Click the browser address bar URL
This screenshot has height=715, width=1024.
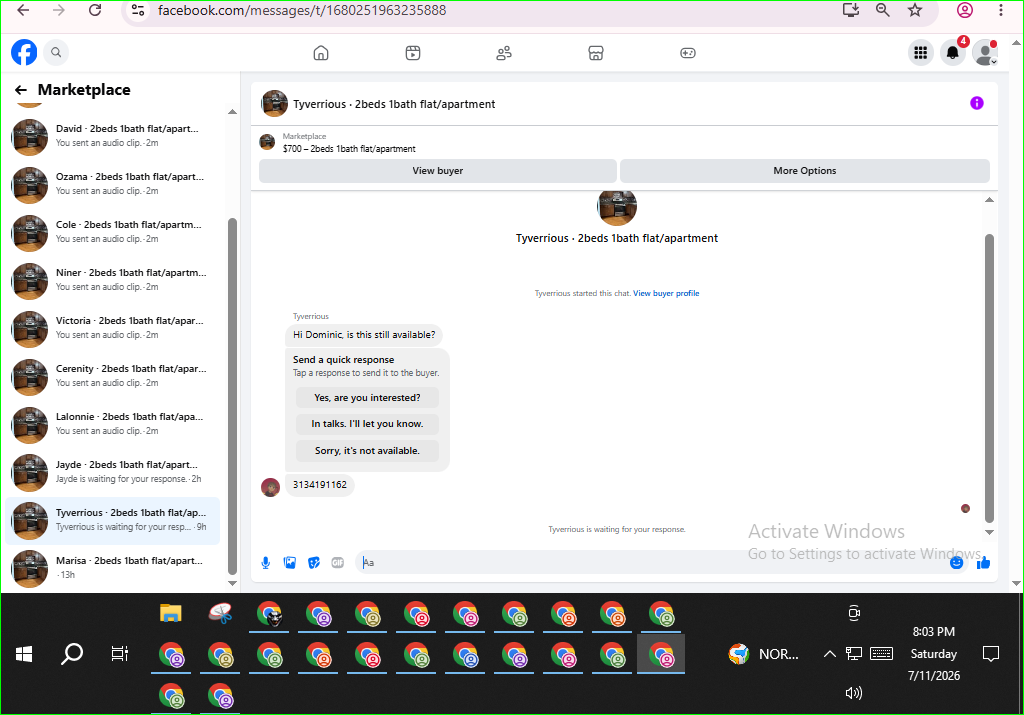[x=302, y=10]
